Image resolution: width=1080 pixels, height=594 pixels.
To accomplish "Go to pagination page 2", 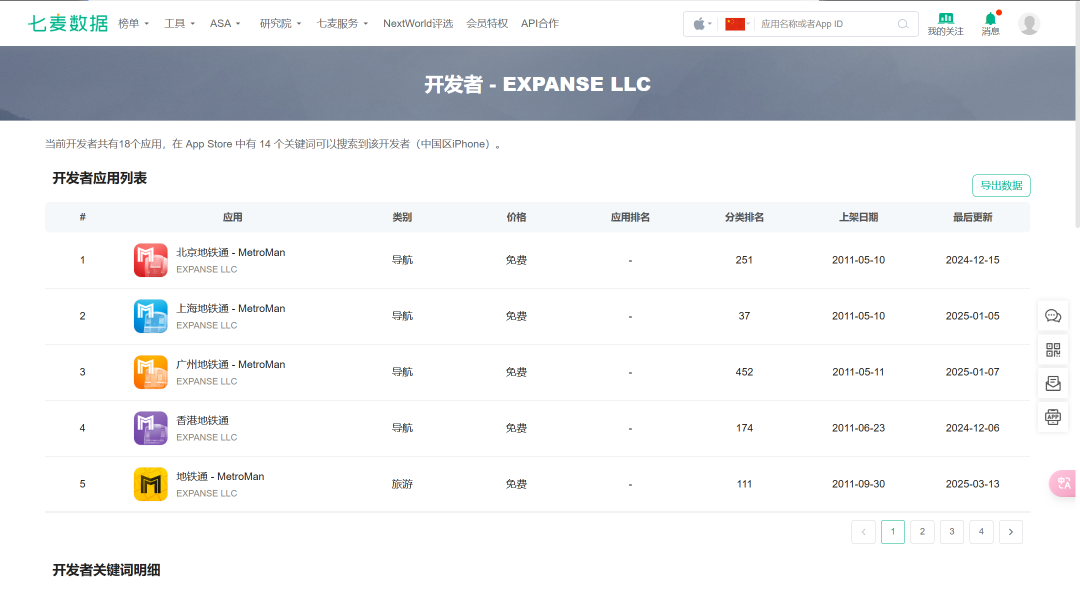I will [922, 531].
